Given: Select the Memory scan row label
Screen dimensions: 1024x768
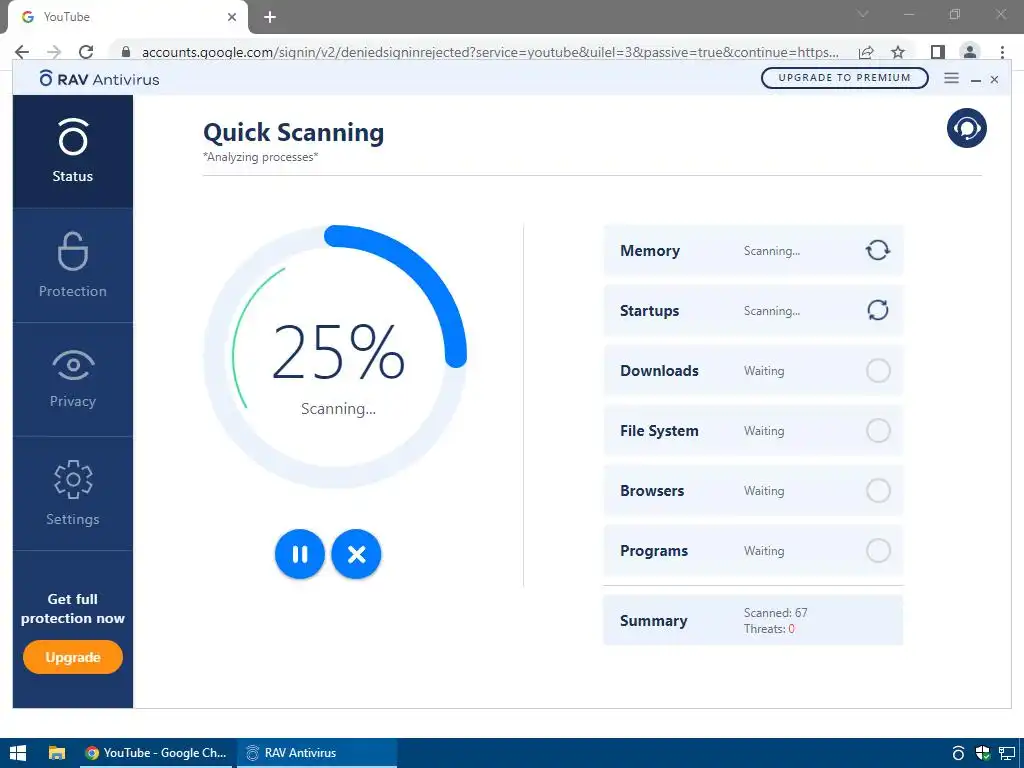Looking at the screenshot, I should click(650, 251).
